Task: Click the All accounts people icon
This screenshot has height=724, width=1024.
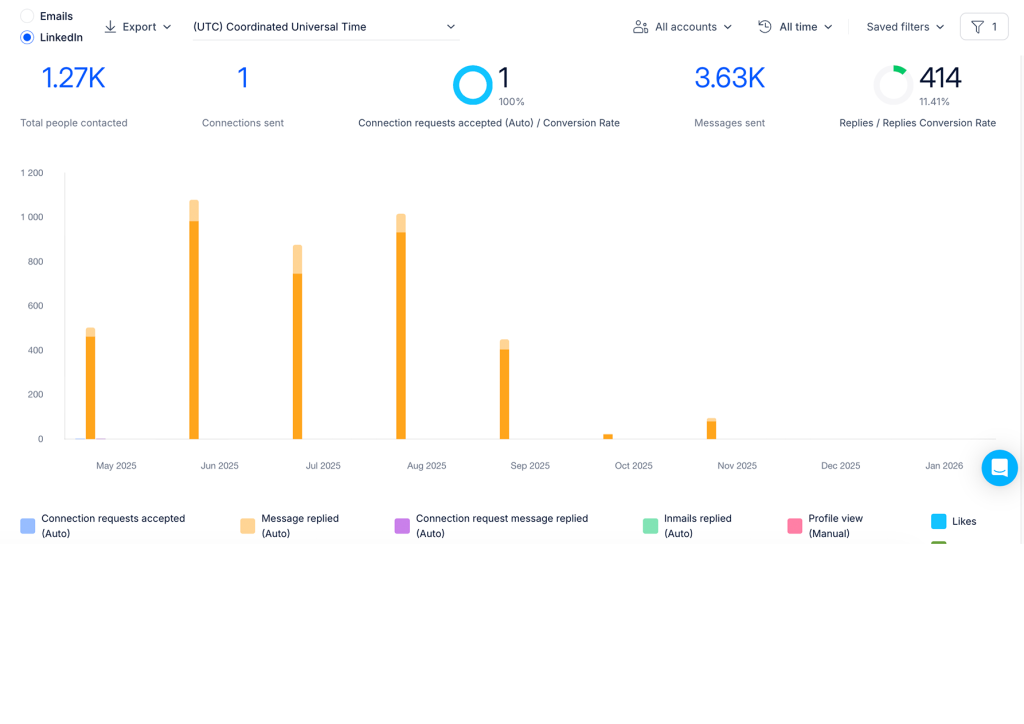Action: (x=640, y=27)
